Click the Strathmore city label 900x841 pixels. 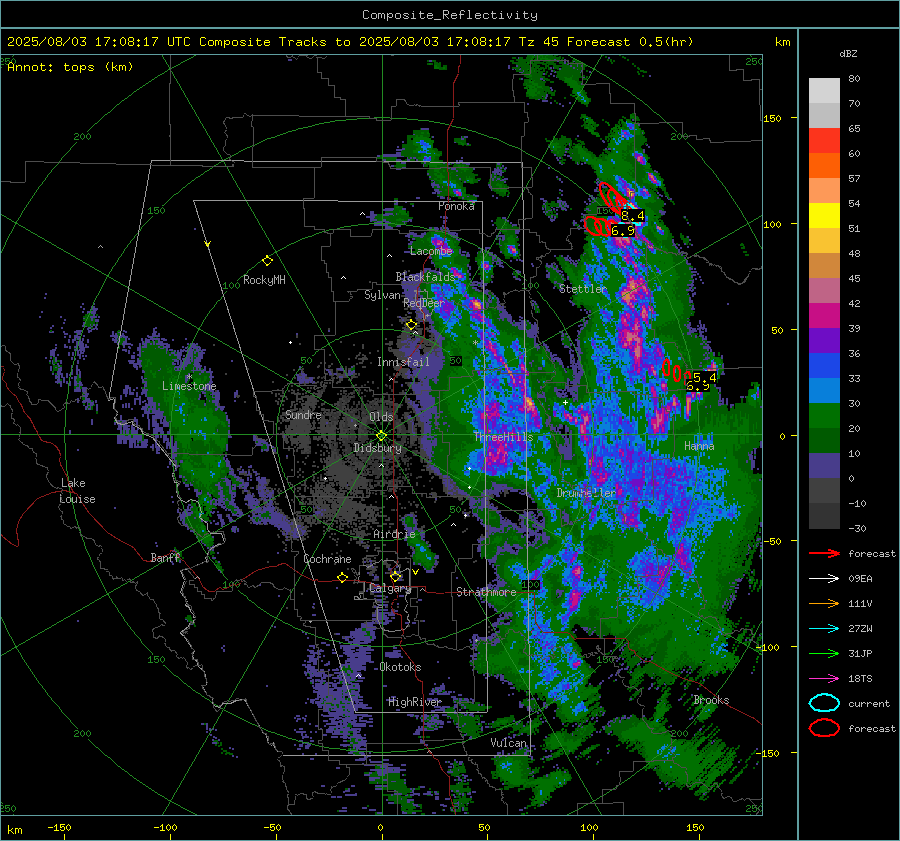(x=486, y=592)
